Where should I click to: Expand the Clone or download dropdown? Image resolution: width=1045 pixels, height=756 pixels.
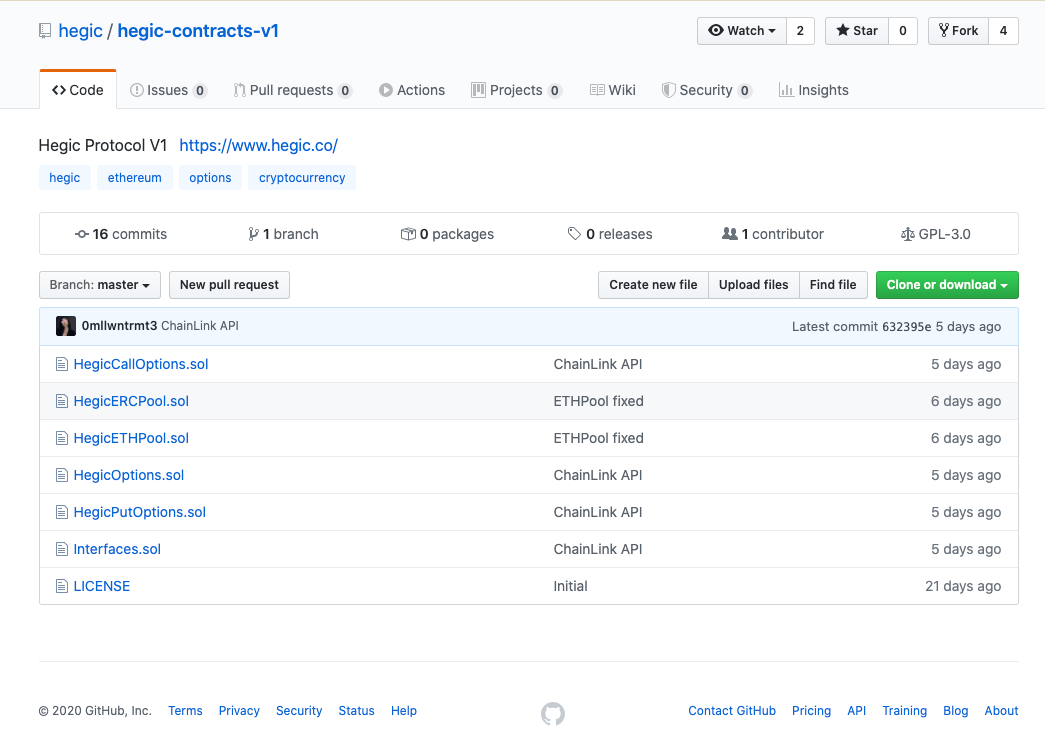tap(947, 285)
